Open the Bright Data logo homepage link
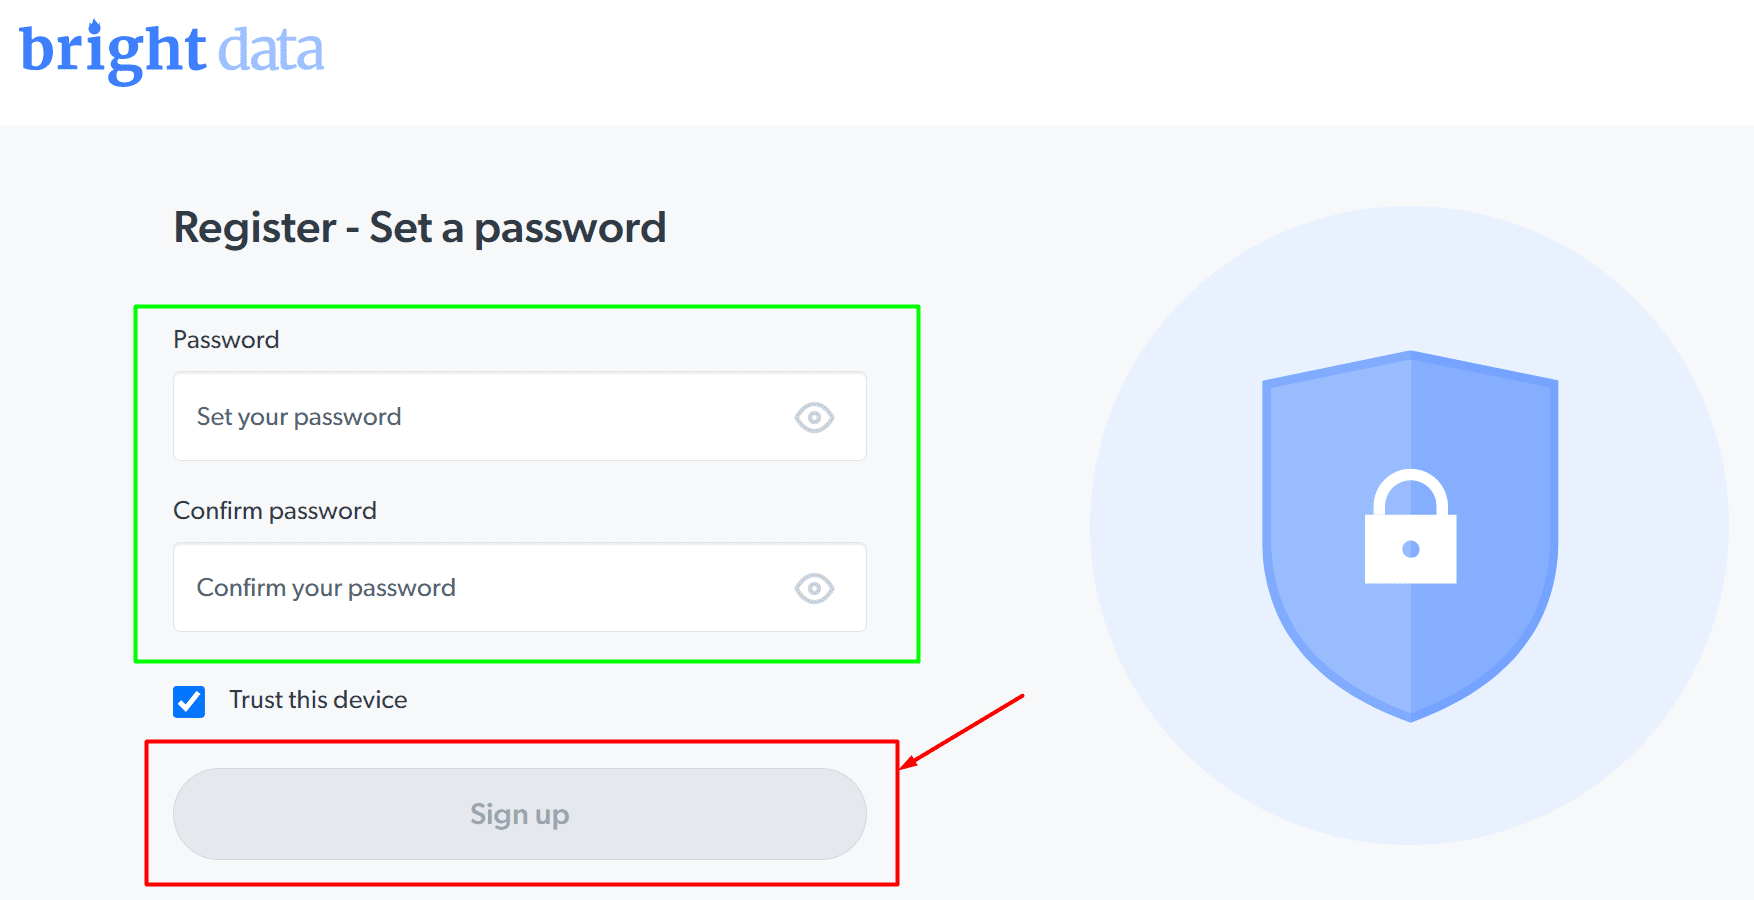The image size is (1754, 900). point(171,50)
